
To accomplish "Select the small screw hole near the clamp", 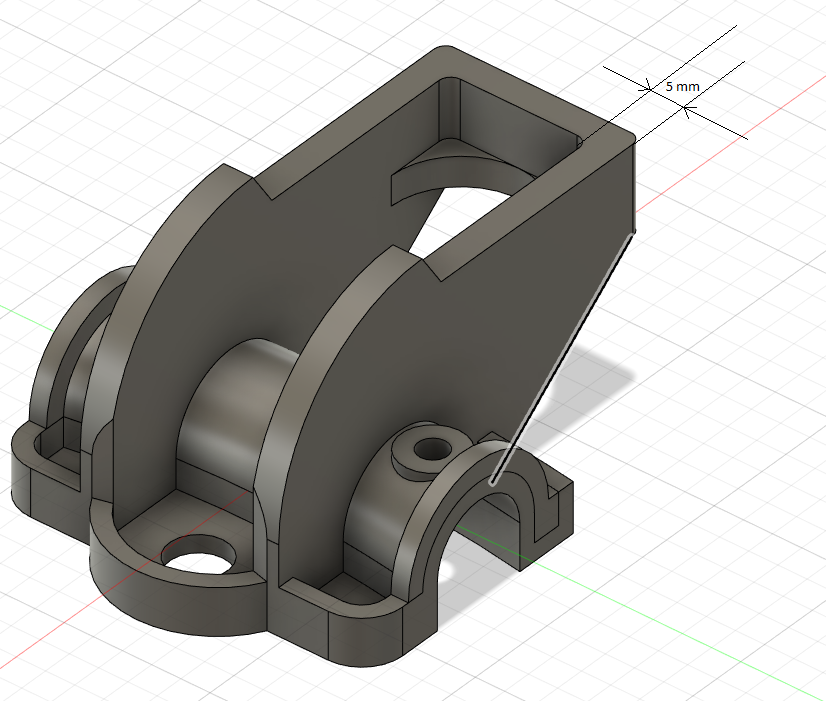I will [432, 449].
